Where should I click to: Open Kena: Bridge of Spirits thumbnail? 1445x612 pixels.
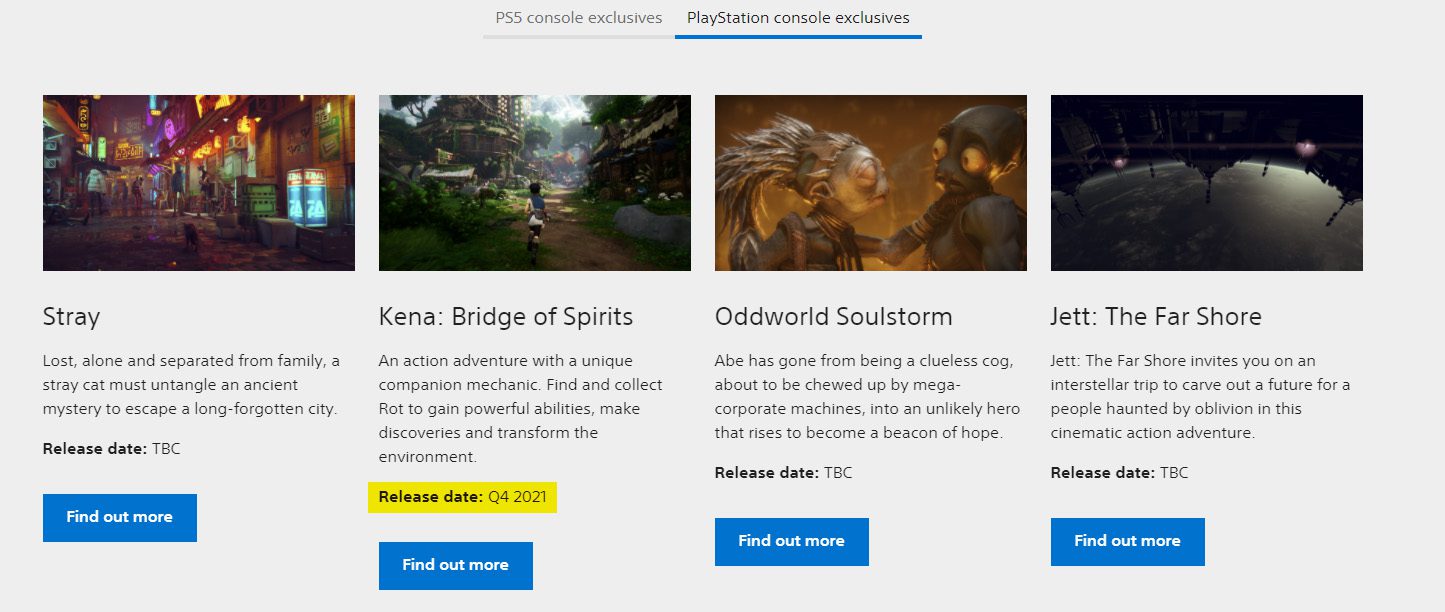pos(535,183)
